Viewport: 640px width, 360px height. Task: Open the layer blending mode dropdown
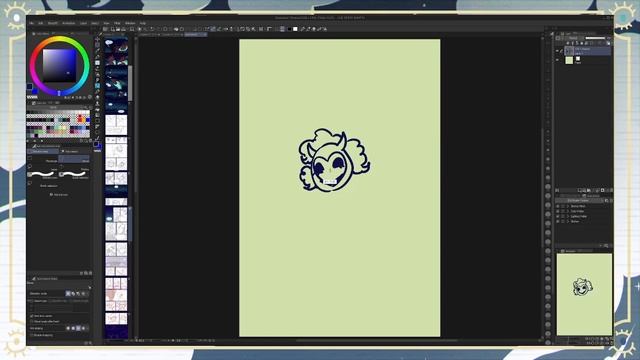[x=573, y=38]
